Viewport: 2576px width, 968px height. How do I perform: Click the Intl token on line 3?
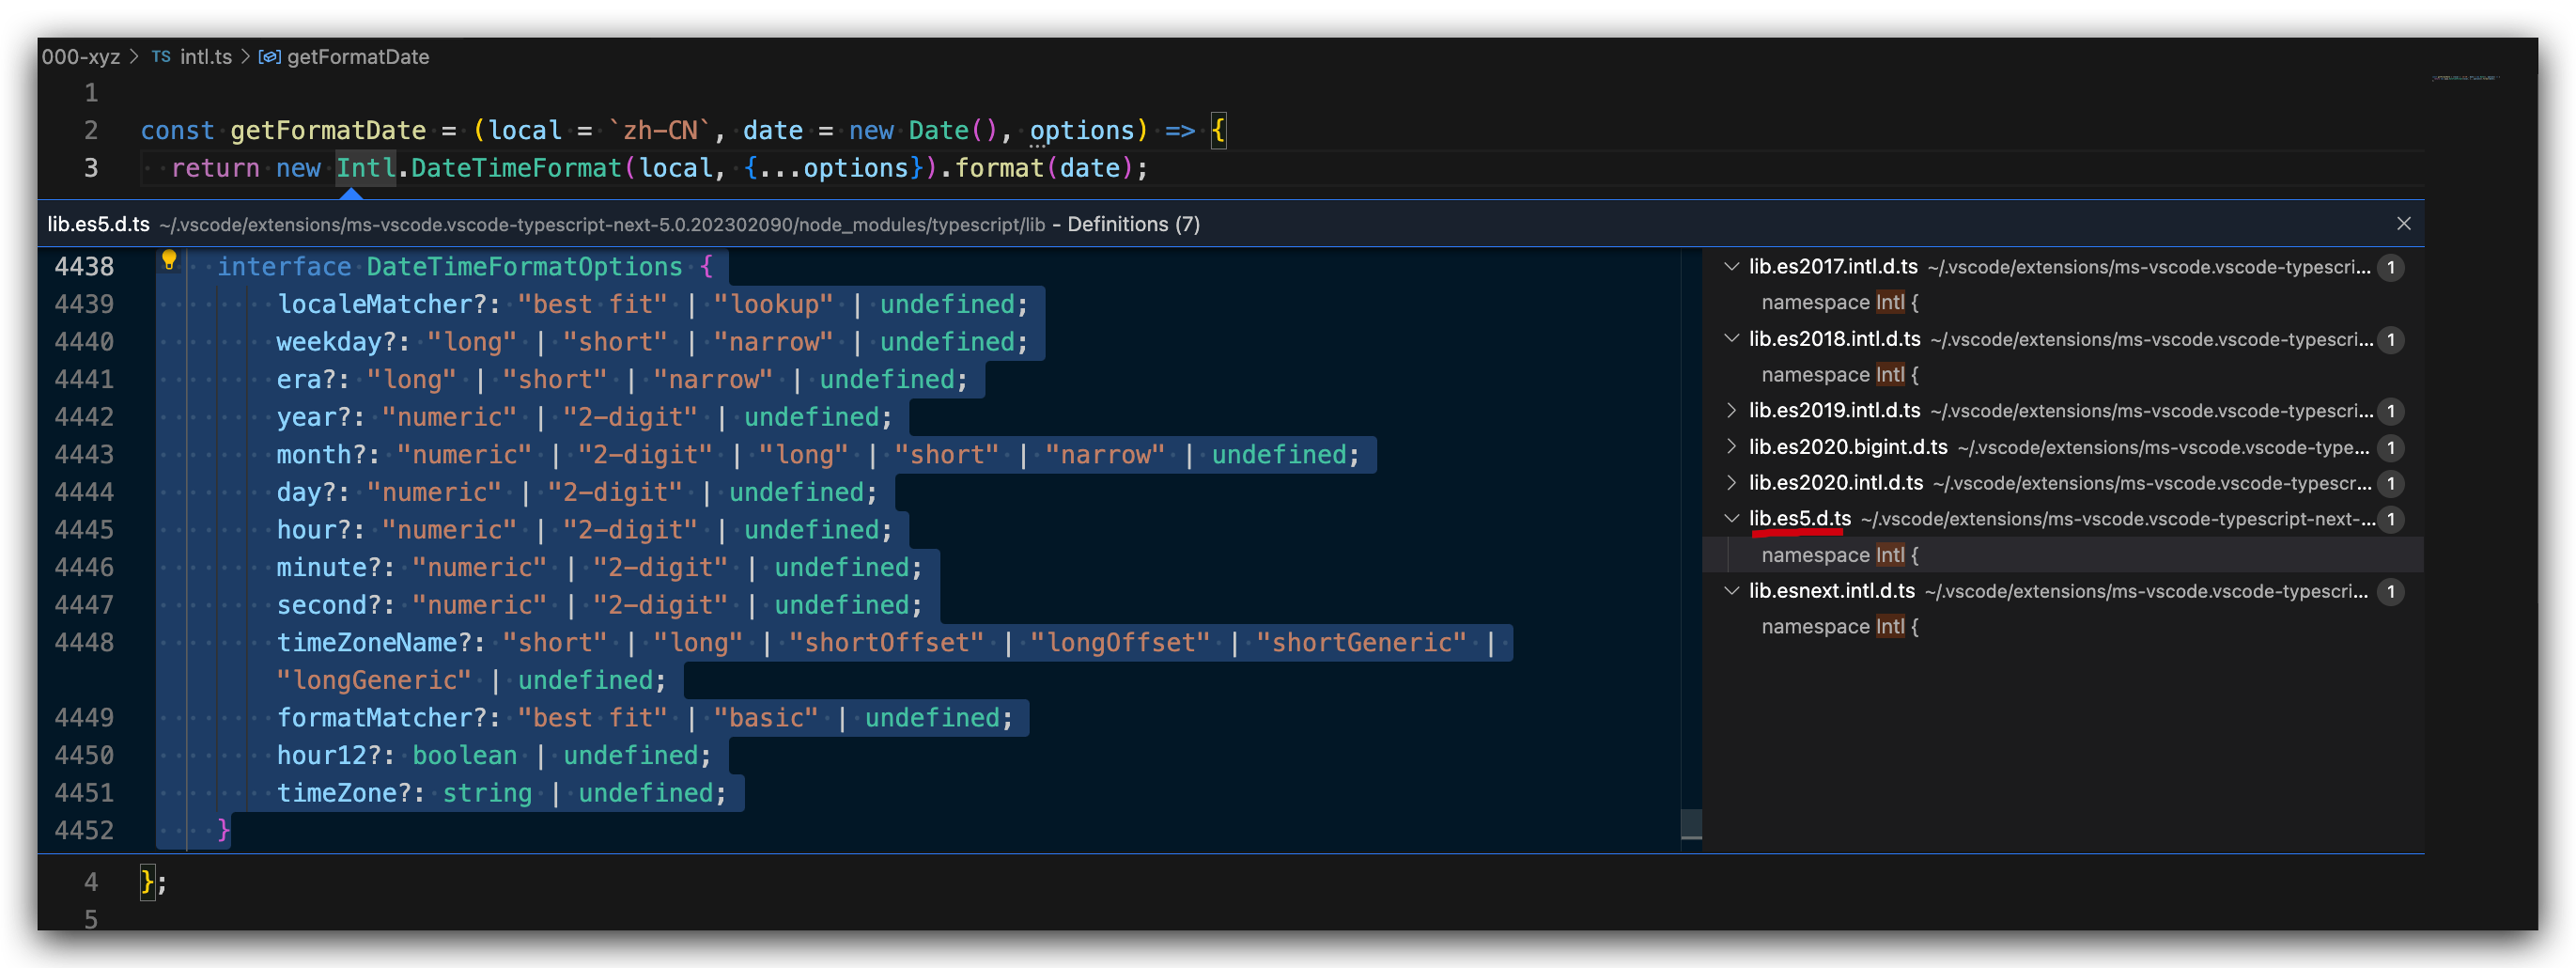coord(366,168)
